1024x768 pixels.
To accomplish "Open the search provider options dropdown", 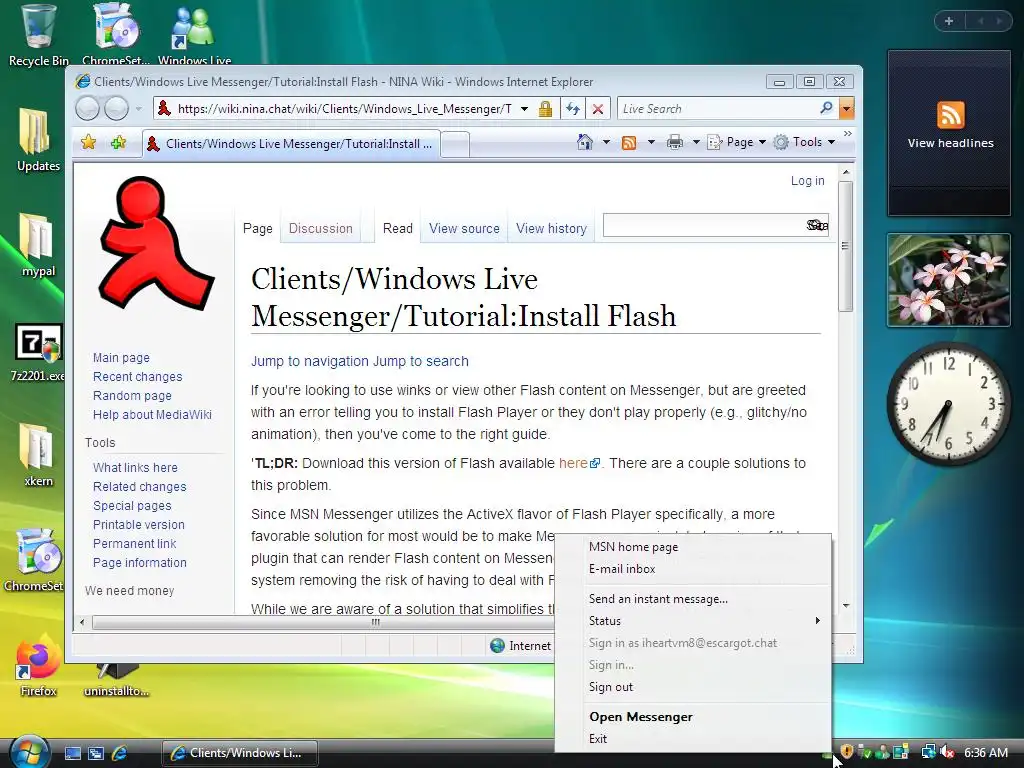I will point(846,109).
